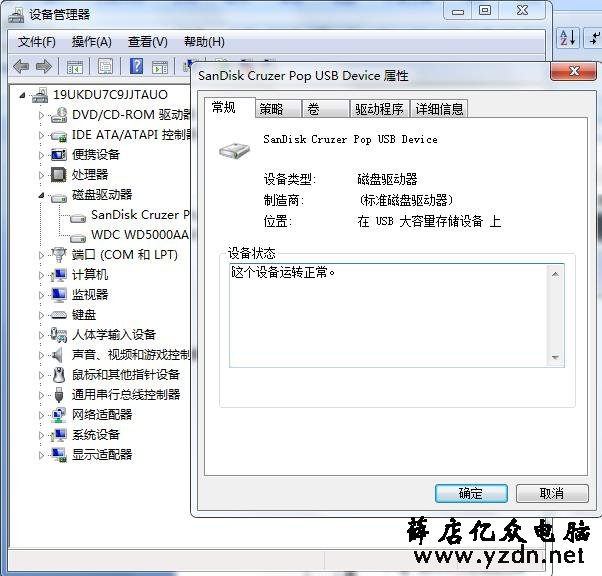Select the 人体学输入设备 tree item
The height and width of the screenshot is (576, 602).
tap(114, 335)
